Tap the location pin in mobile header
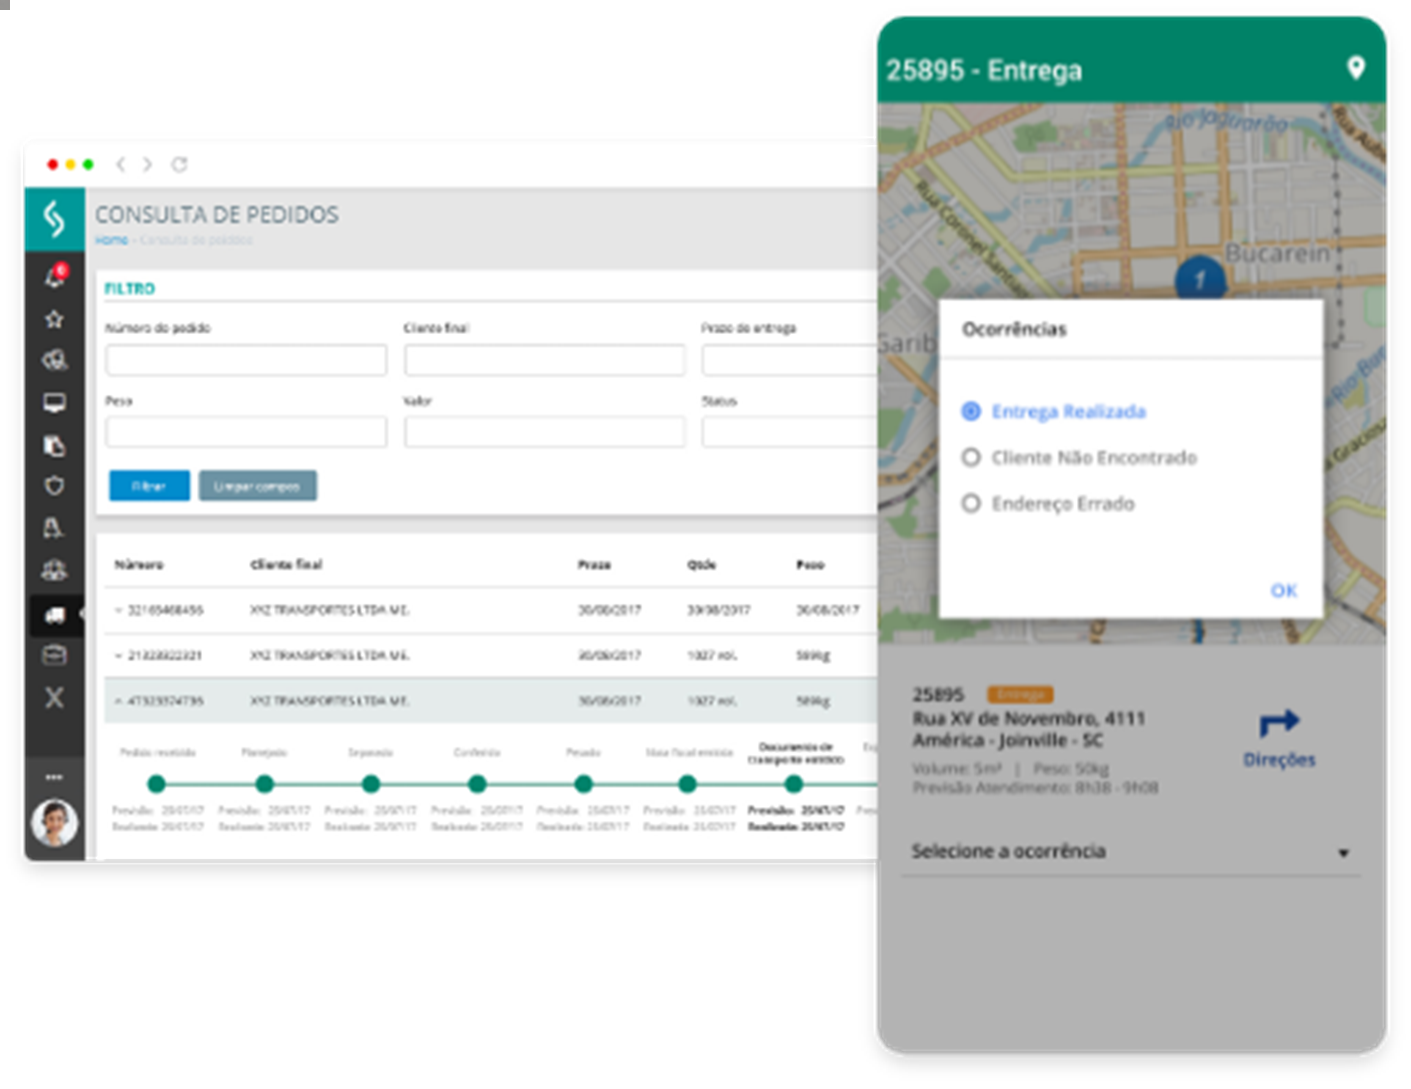Screen dimensions: 1411x1089 point(1356,67)
